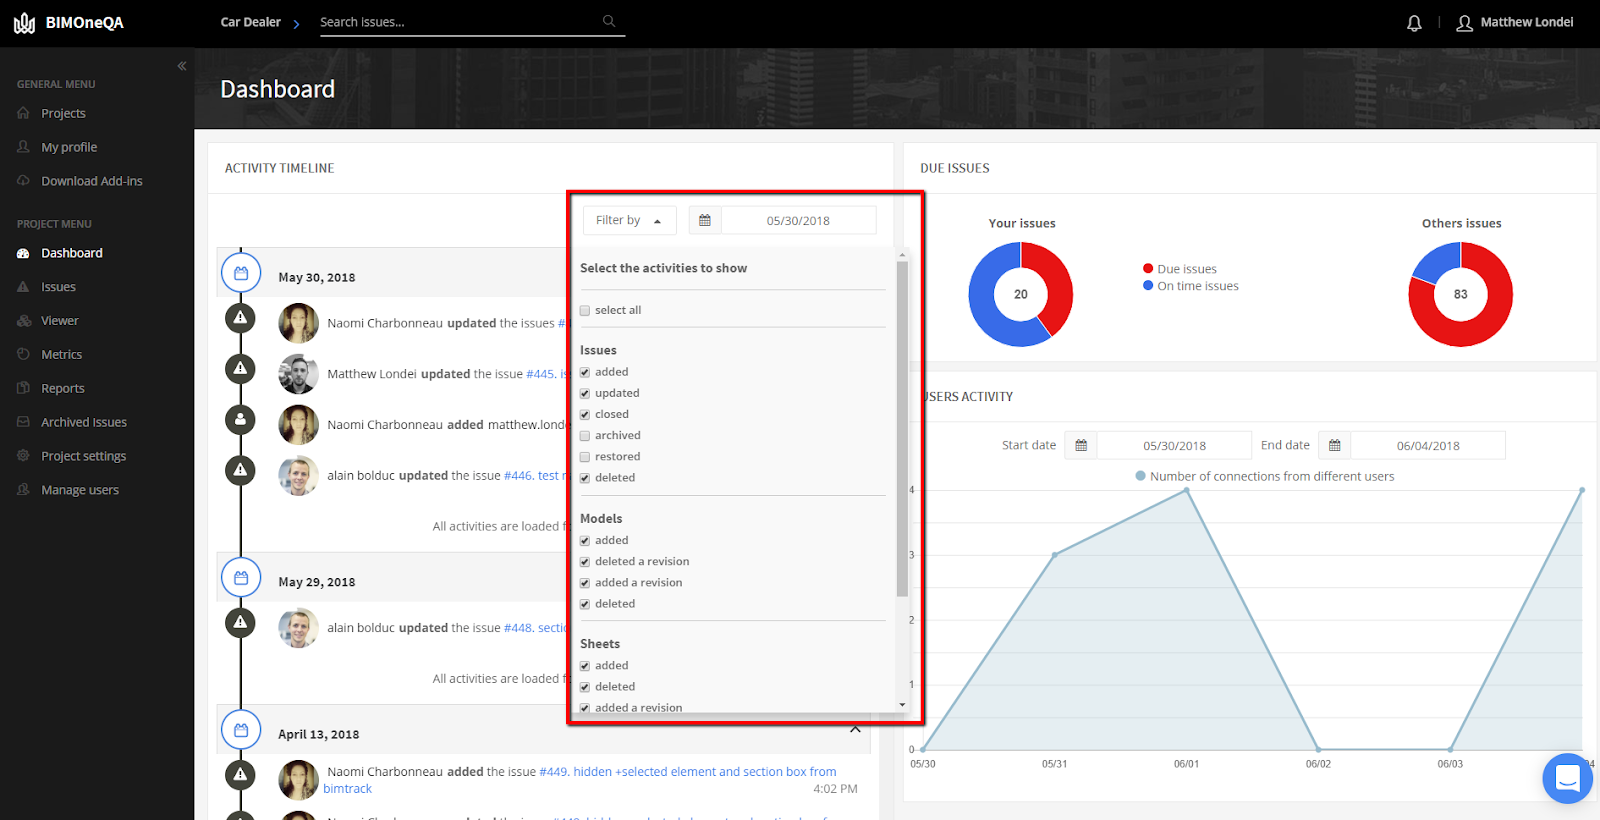
Task: Click the activity filter calendar icon
Action: [705, 220]
